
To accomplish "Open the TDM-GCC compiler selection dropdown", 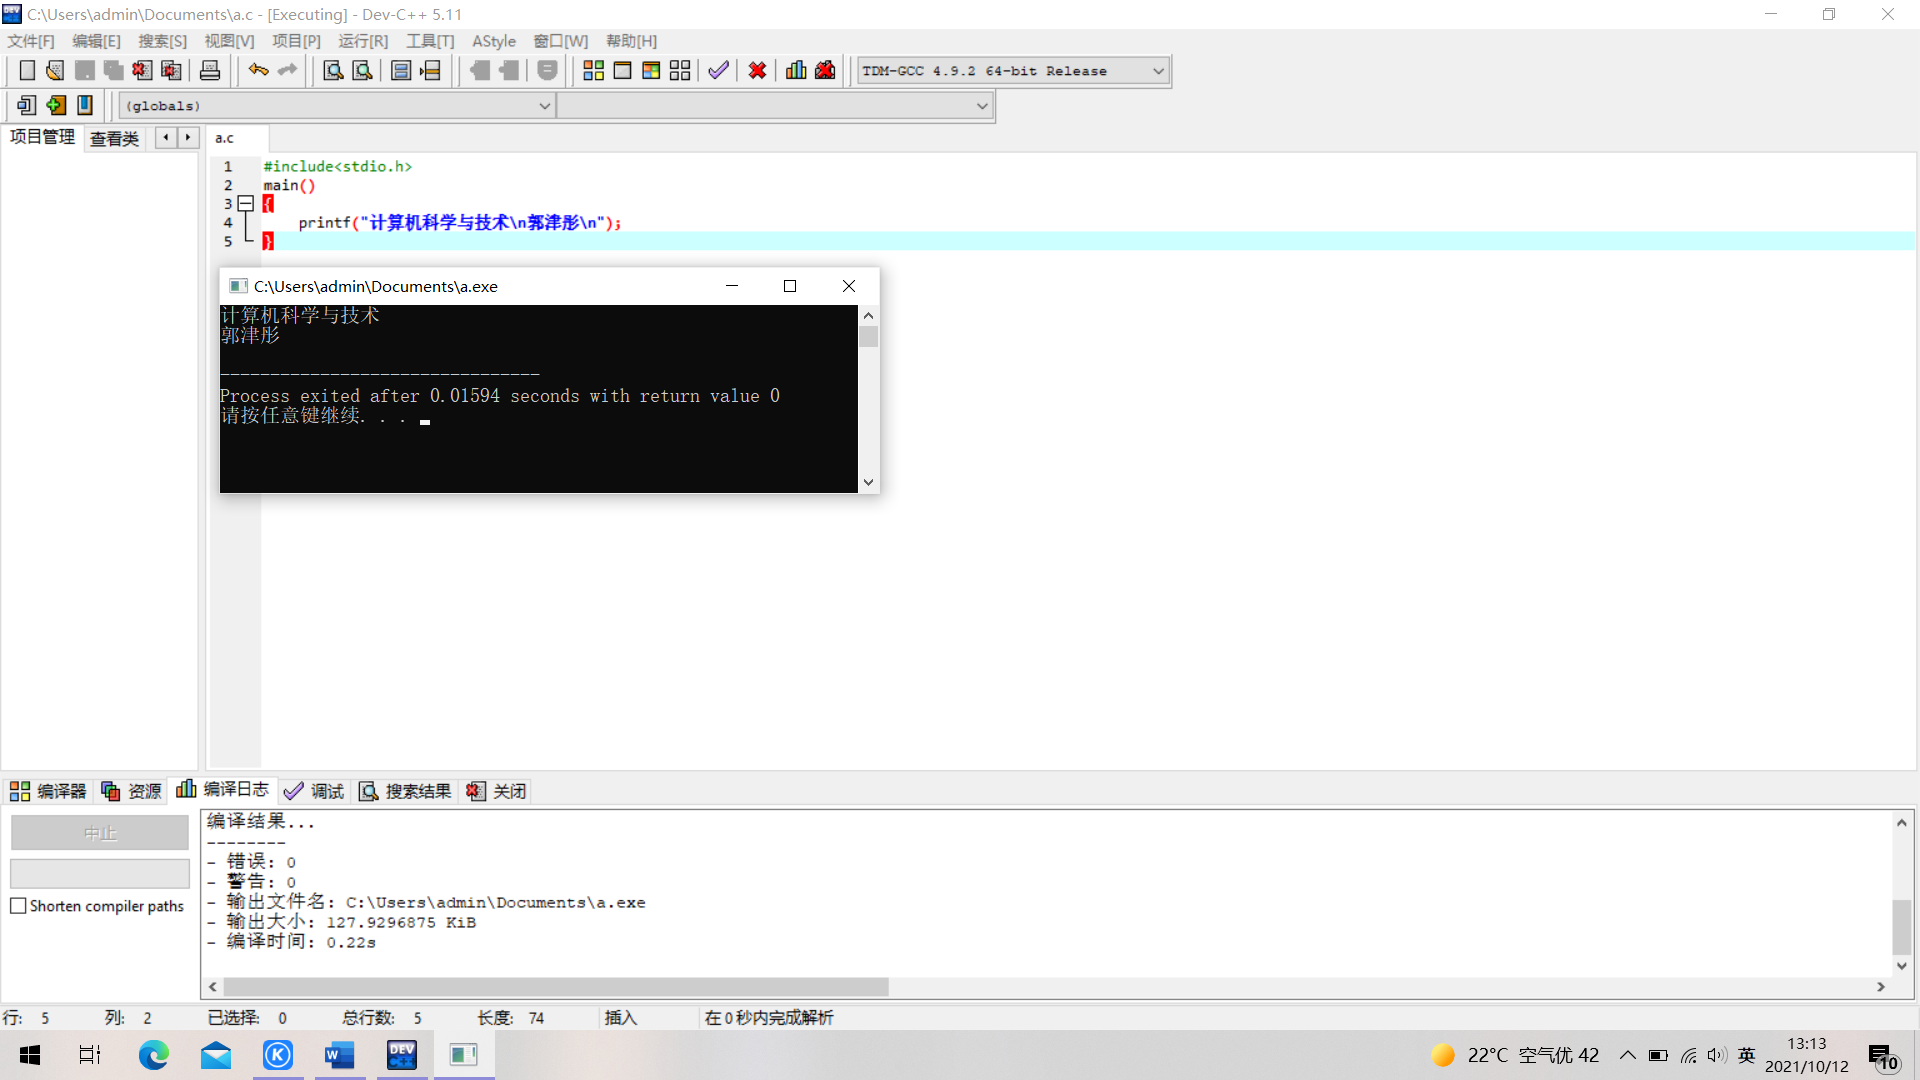I will coord(1158,71).
